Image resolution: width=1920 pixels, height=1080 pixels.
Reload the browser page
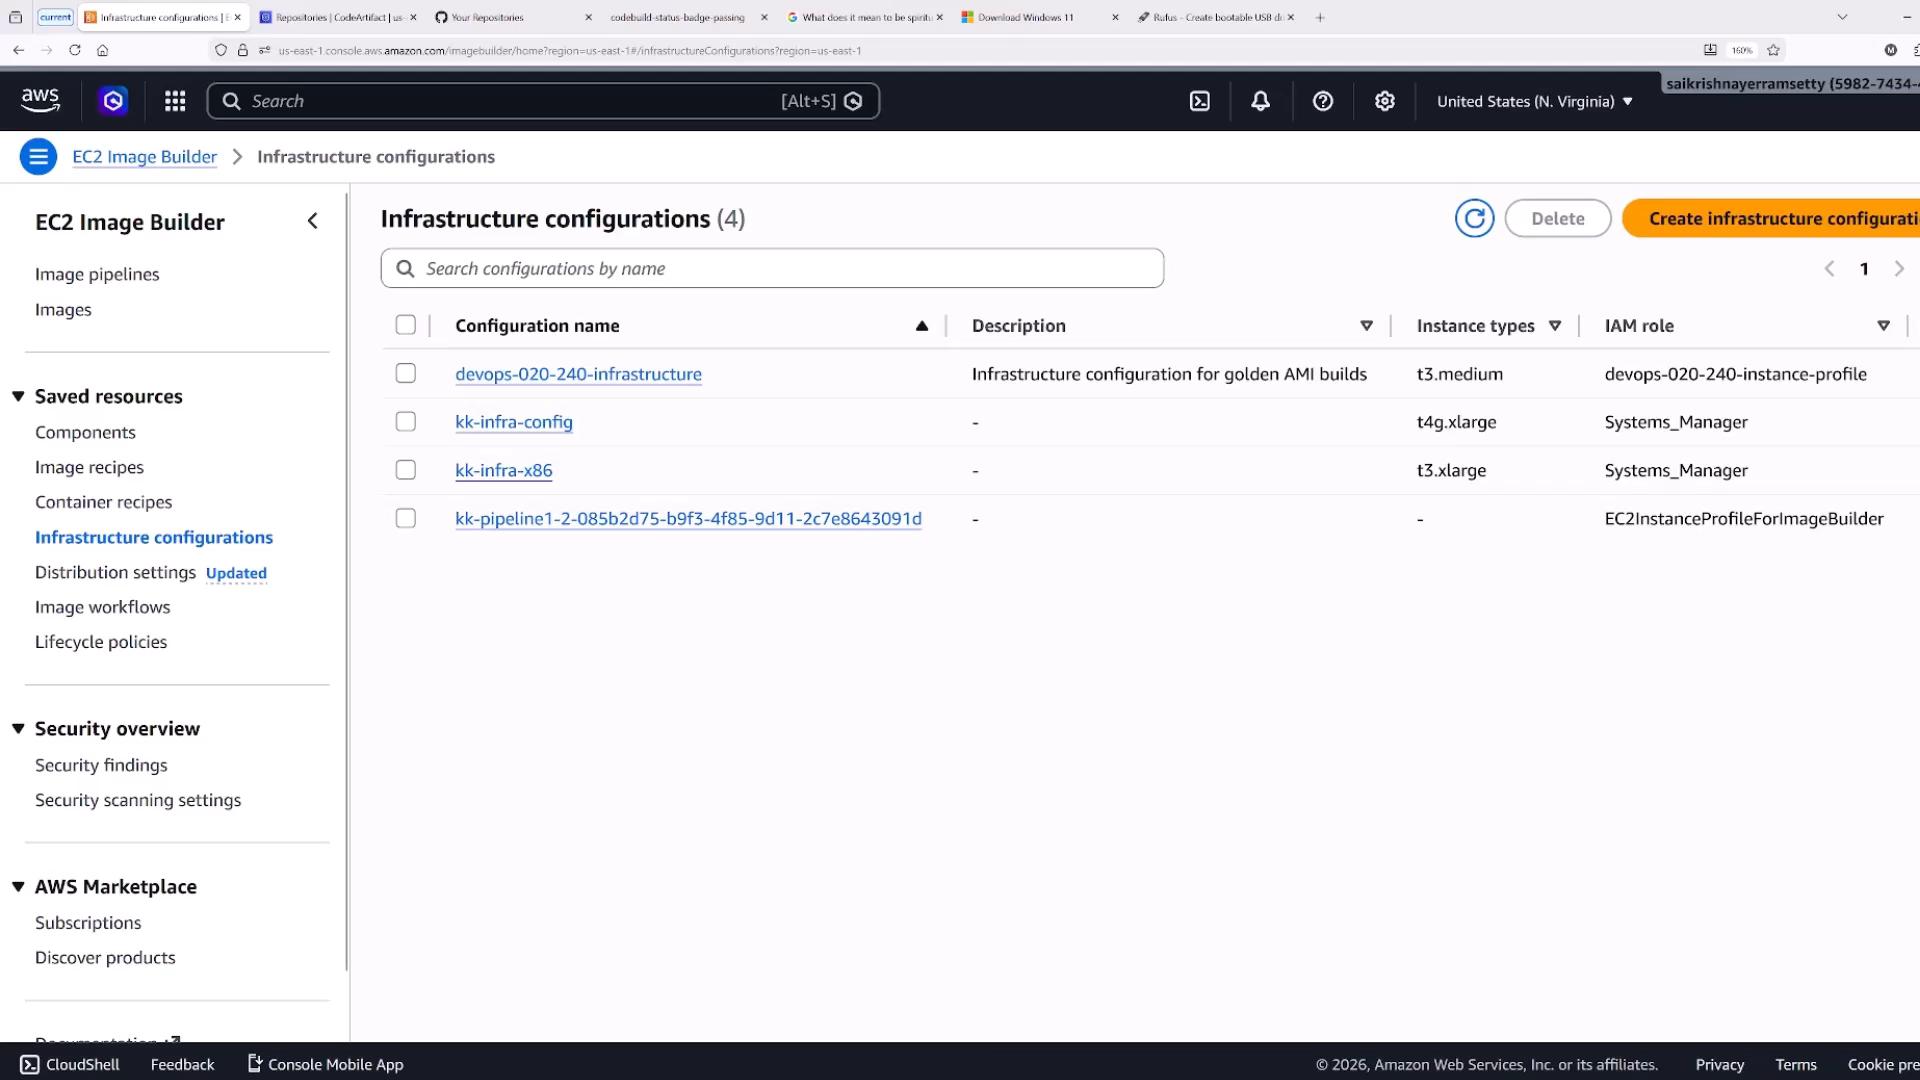pos(74,50)
